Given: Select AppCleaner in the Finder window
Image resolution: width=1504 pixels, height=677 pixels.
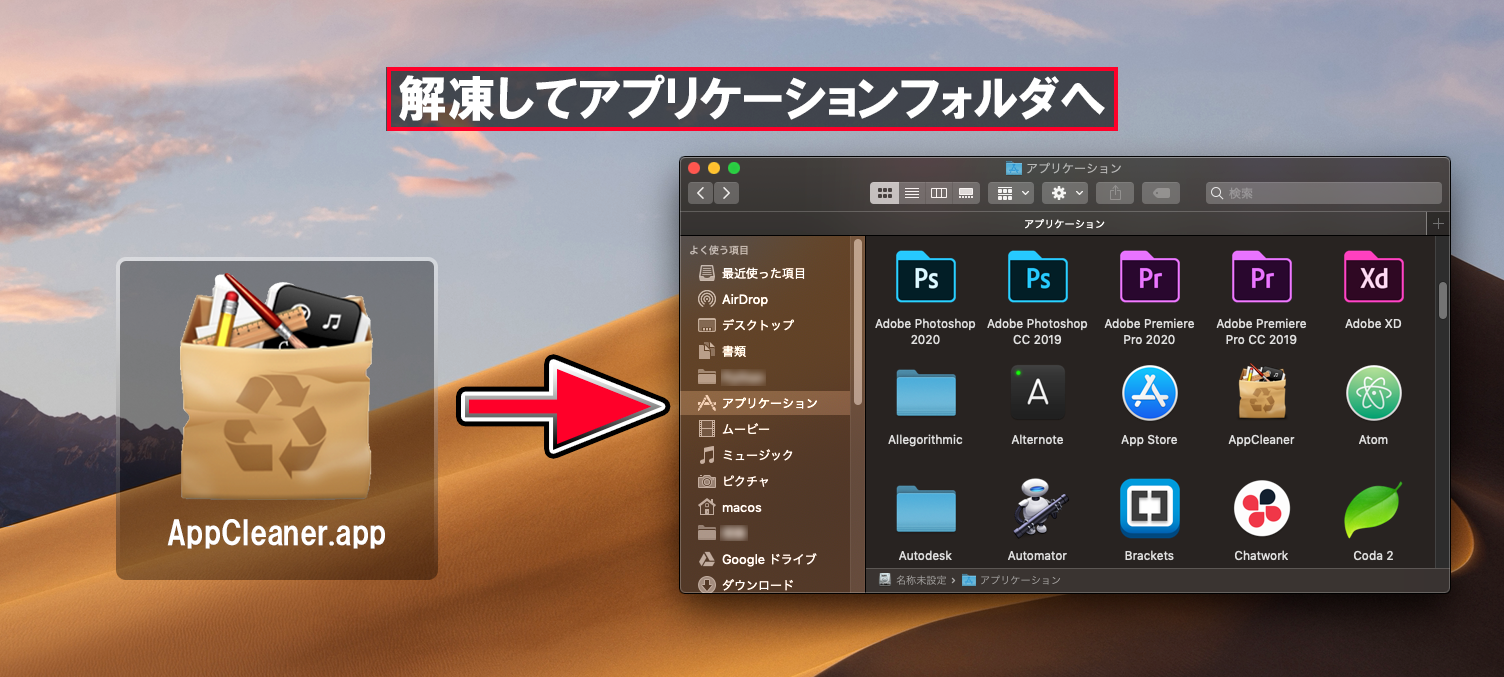Looking at the screenshot, I should 1261,393.
